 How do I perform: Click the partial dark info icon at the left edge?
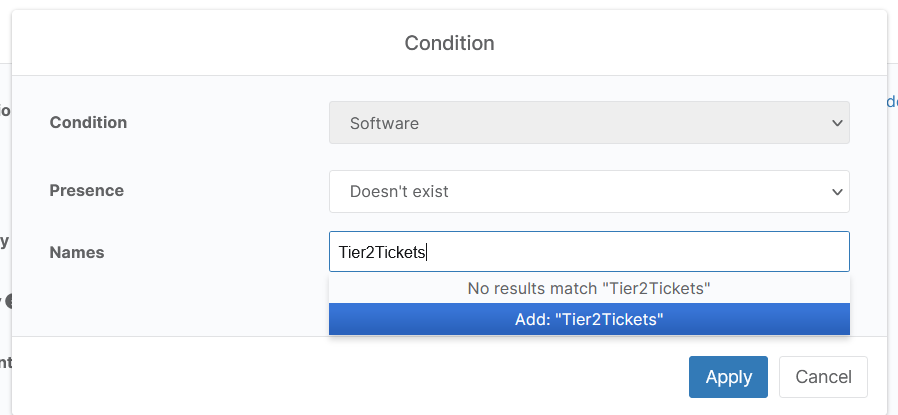pos(8,302)
